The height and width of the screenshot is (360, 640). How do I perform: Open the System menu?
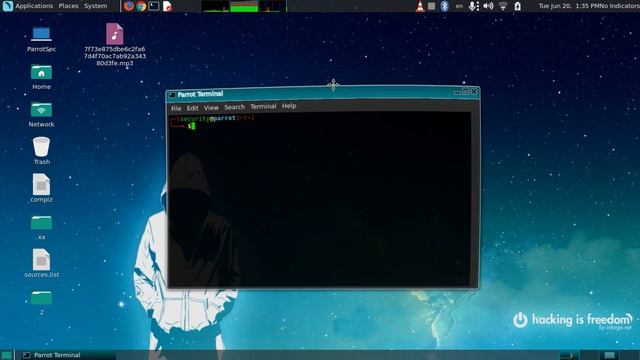96,6
